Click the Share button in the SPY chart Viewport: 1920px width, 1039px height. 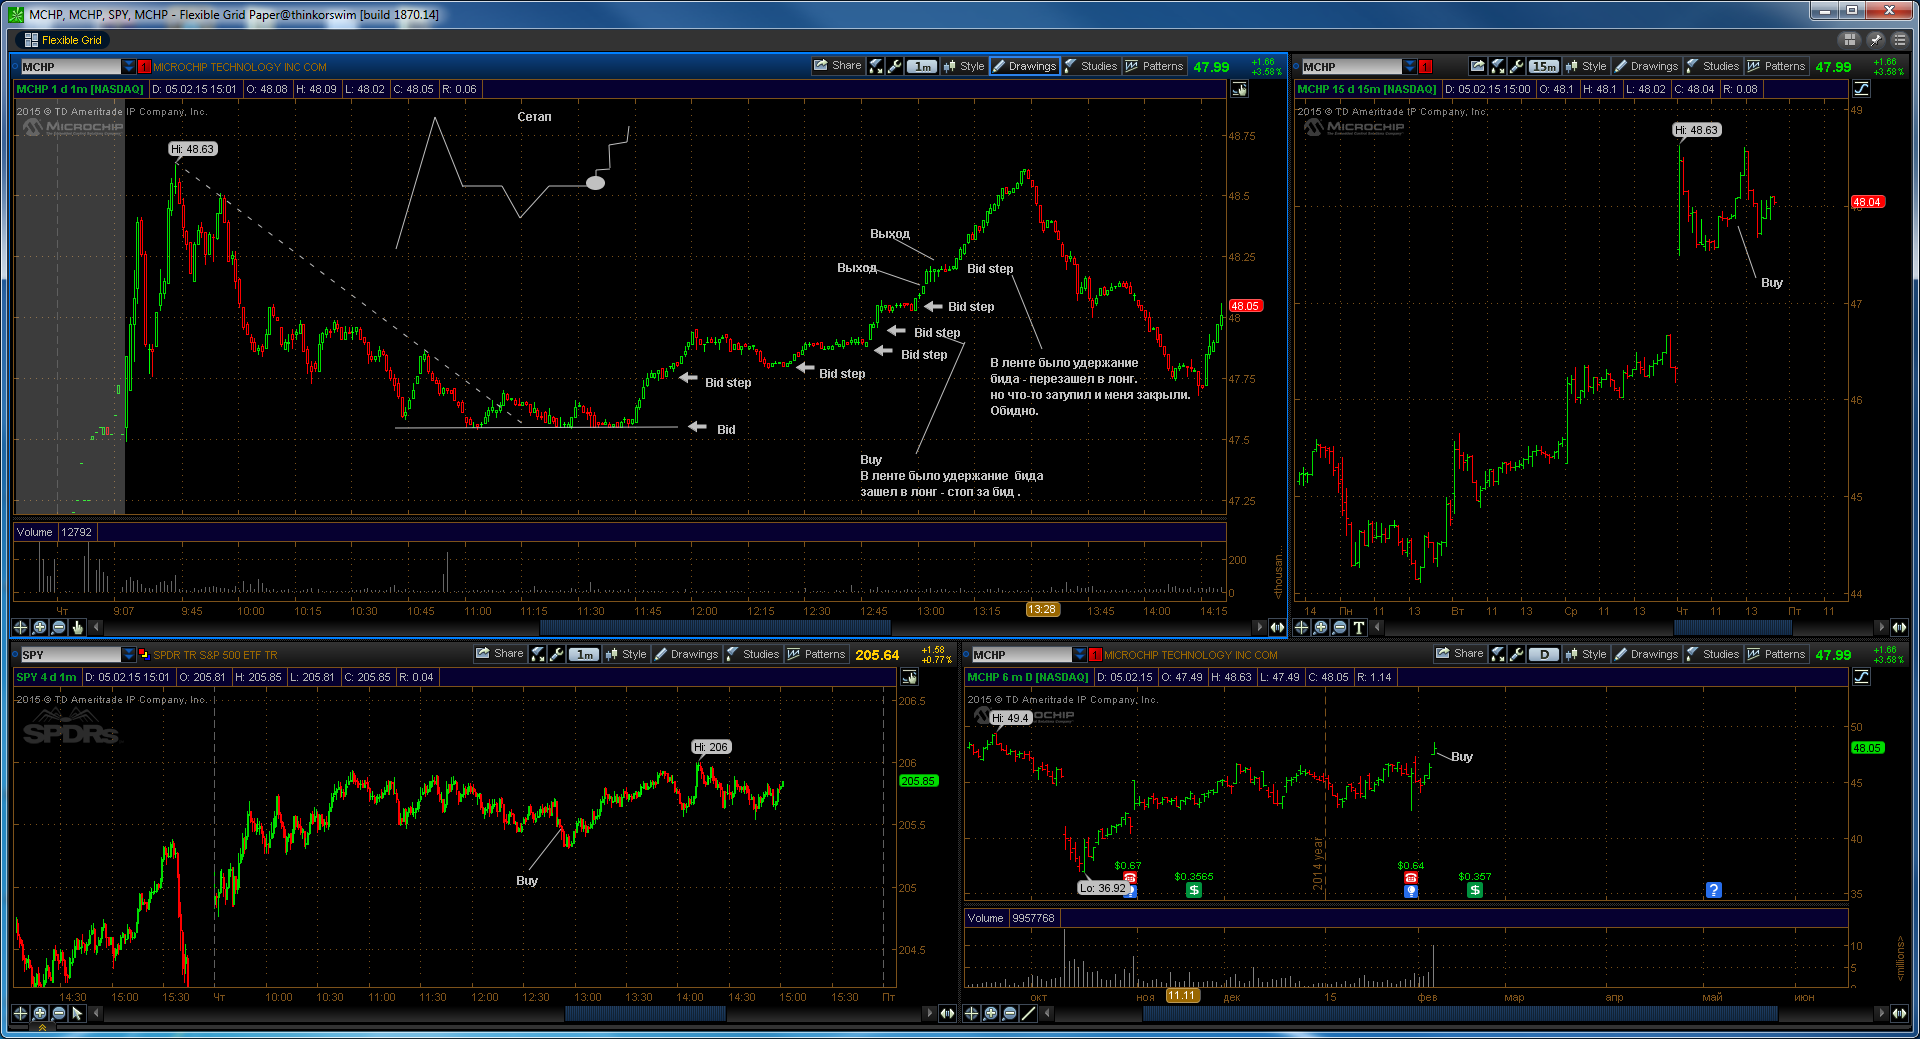[500, 654]
